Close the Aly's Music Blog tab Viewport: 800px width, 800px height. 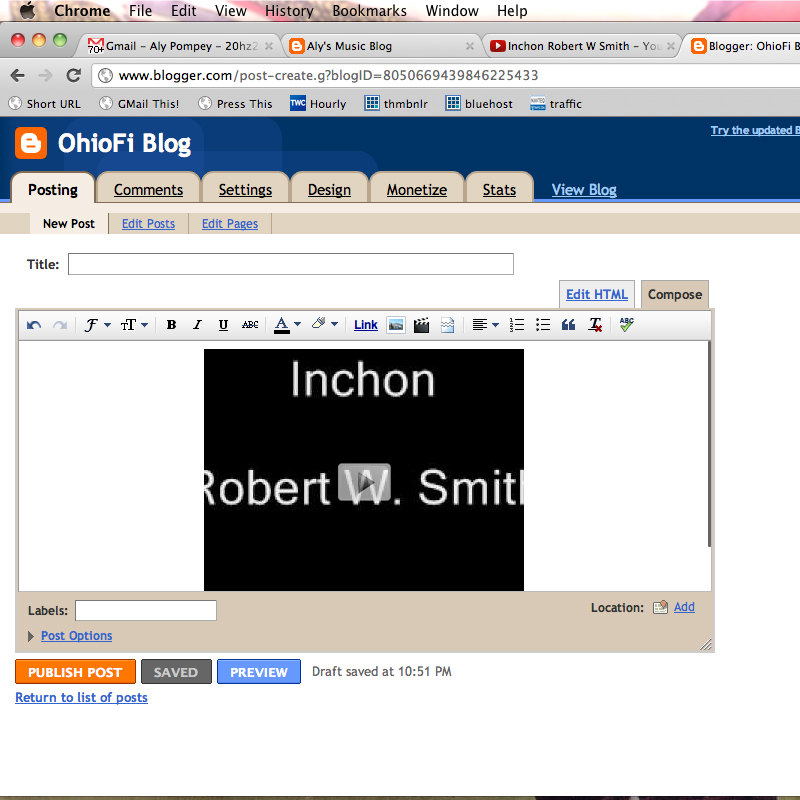tap(470, 46)
